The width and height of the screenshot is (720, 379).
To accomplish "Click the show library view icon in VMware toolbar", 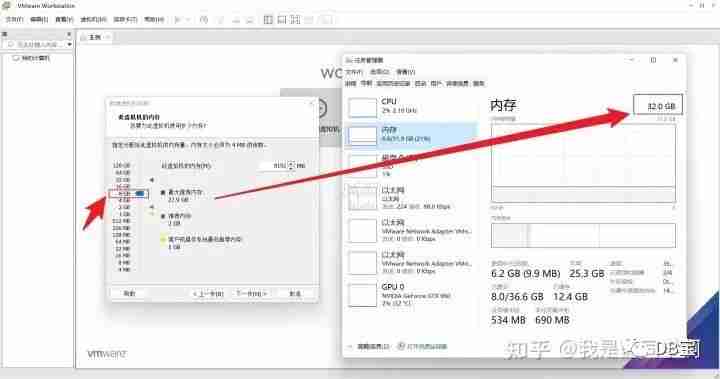I will [268, 20].
